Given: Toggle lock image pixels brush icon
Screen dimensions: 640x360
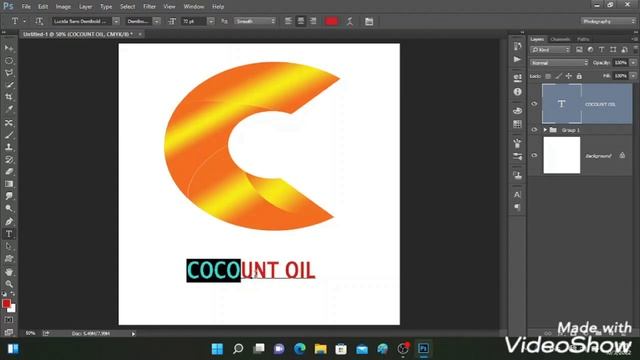Looking at the screenshot, I should click(558, 76).
